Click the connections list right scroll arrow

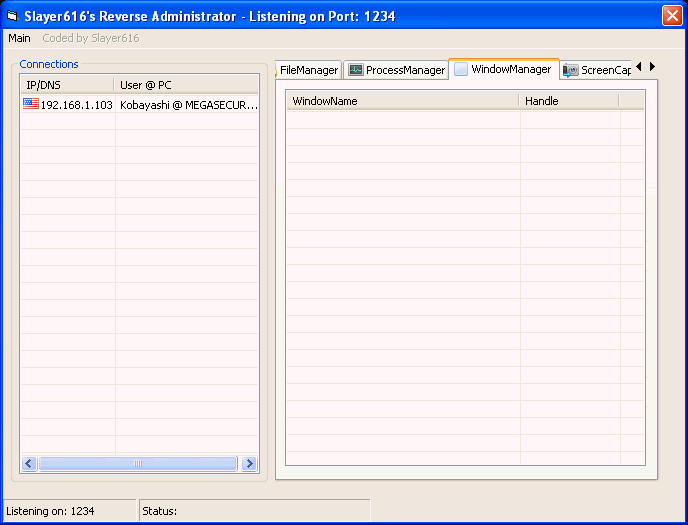tap(249, 464)
